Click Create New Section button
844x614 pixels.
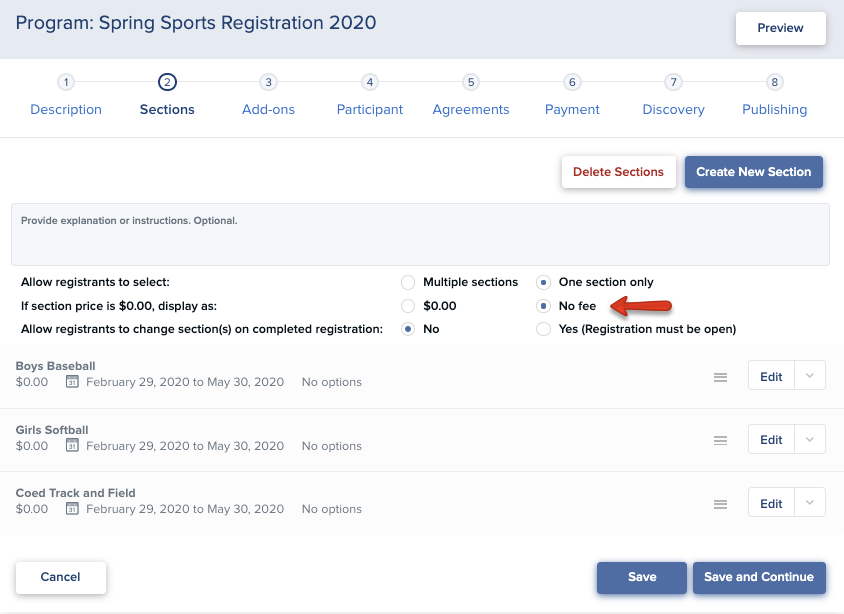click(x=754, y=172)
